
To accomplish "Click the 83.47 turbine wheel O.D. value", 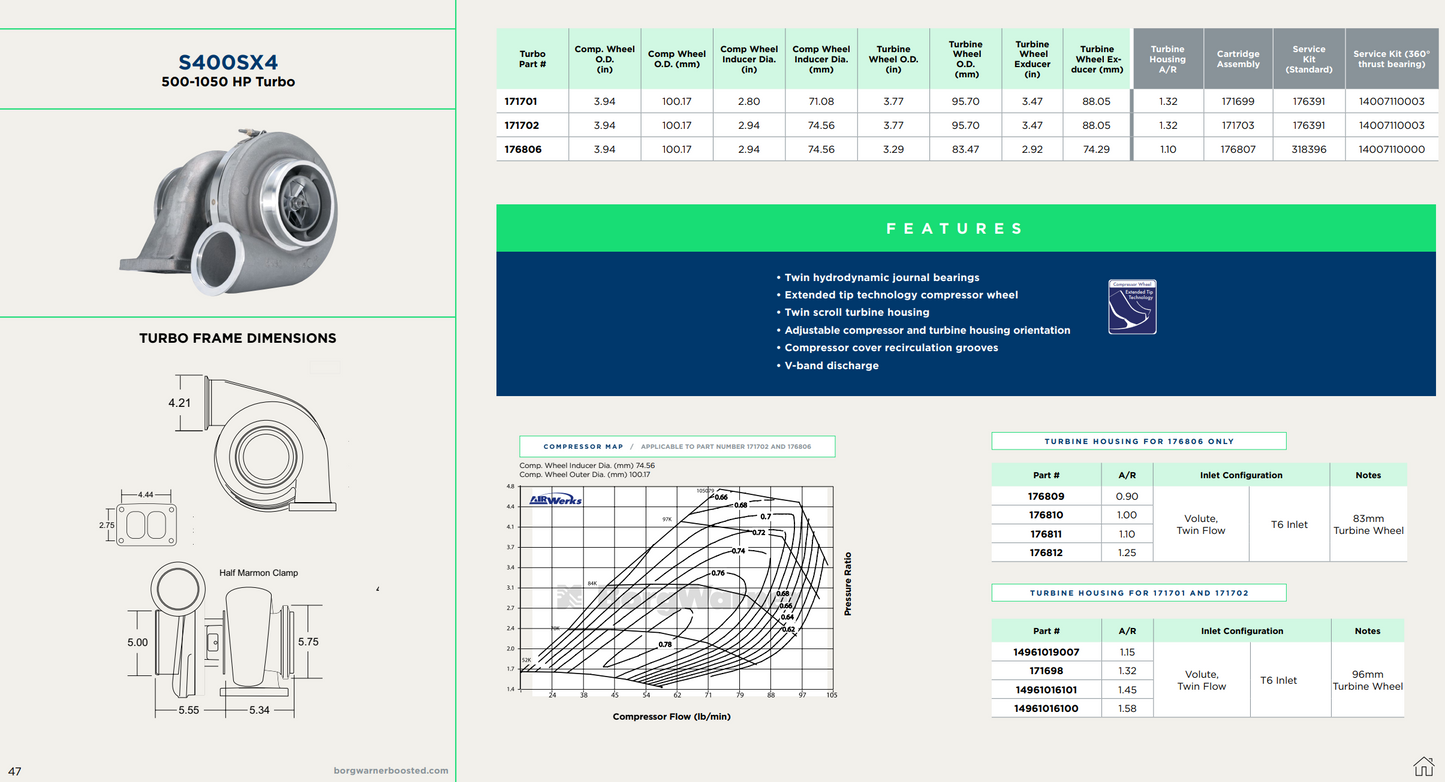I will click(966, 149).
